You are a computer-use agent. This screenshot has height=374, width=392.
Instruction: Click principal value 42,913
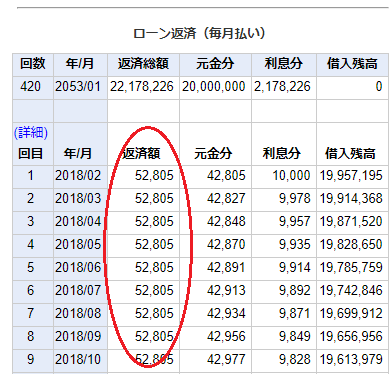pyautogui.click(x=226, y=291)
